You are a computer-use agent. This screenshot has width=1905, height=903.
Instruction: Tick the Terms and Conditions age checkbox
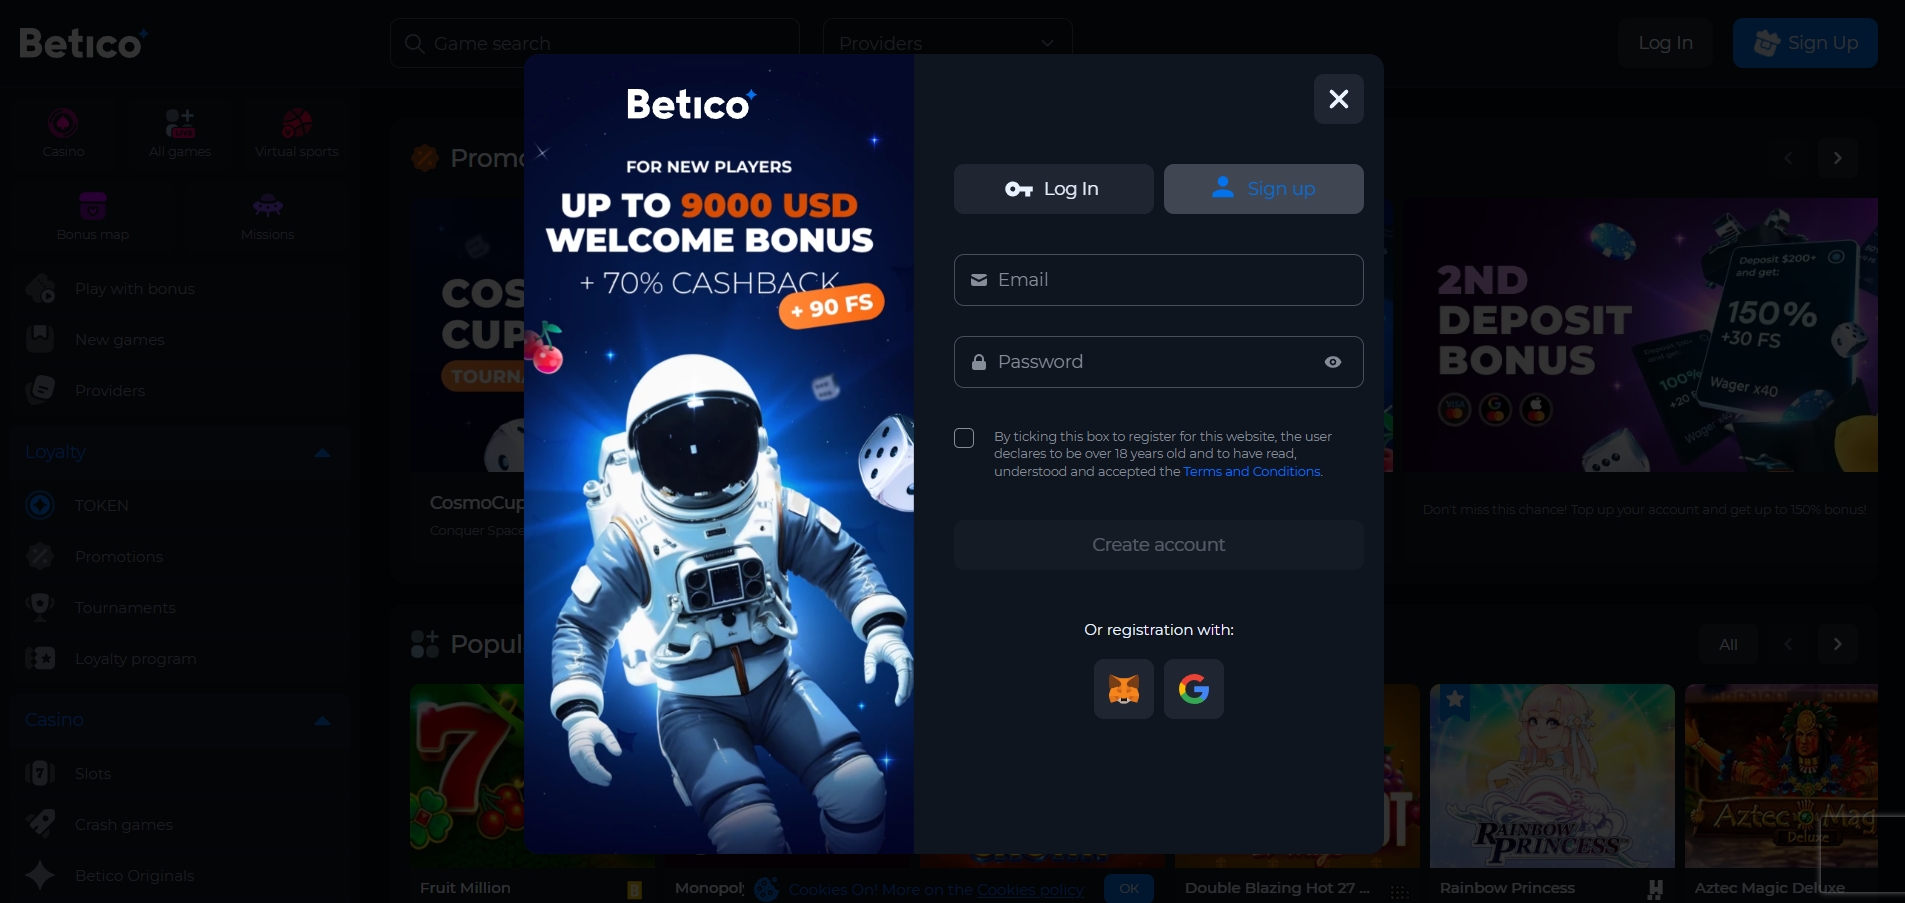click(x=964, y=438)
